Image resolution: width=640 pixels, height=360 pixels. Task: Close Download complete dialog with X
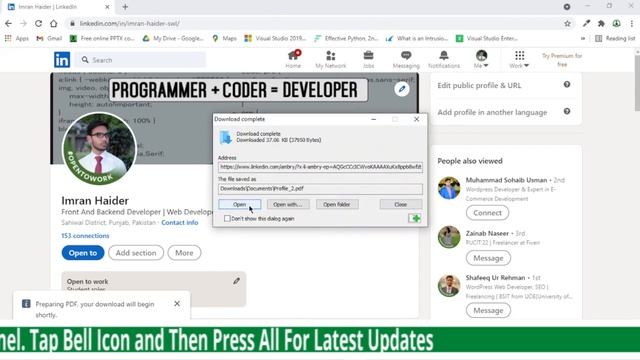pyautogui.click(x=416, y=119)
